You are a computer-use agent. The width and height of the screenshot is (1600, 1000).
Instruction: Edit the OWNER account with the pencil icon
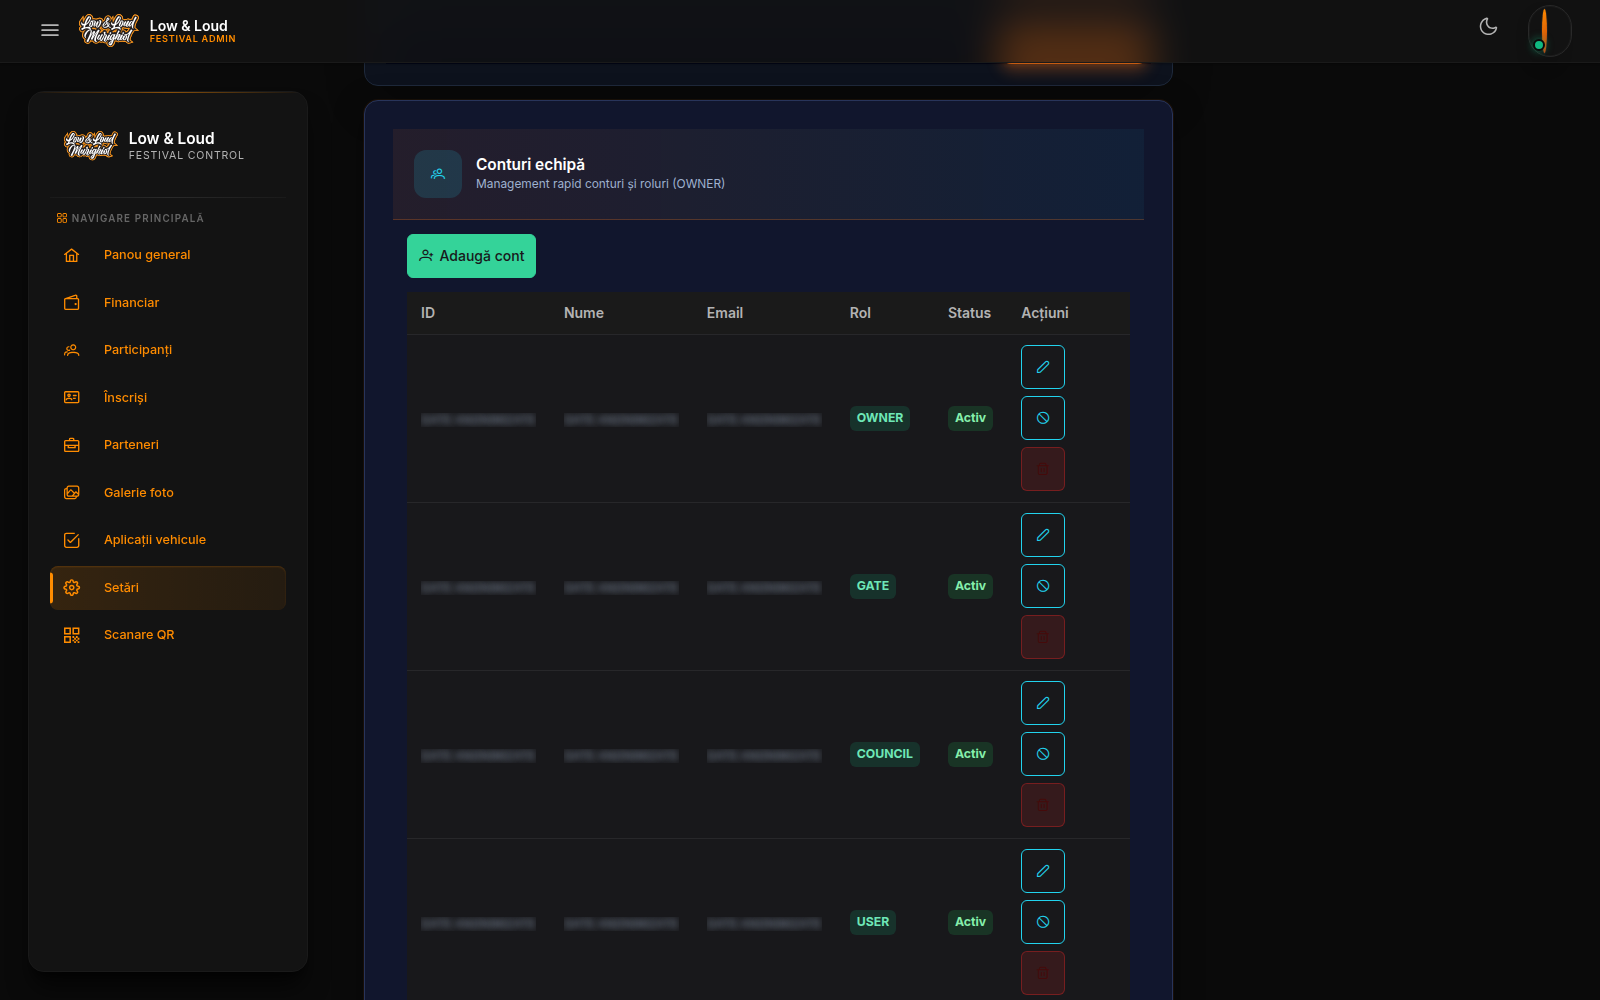coord(1043,367)
